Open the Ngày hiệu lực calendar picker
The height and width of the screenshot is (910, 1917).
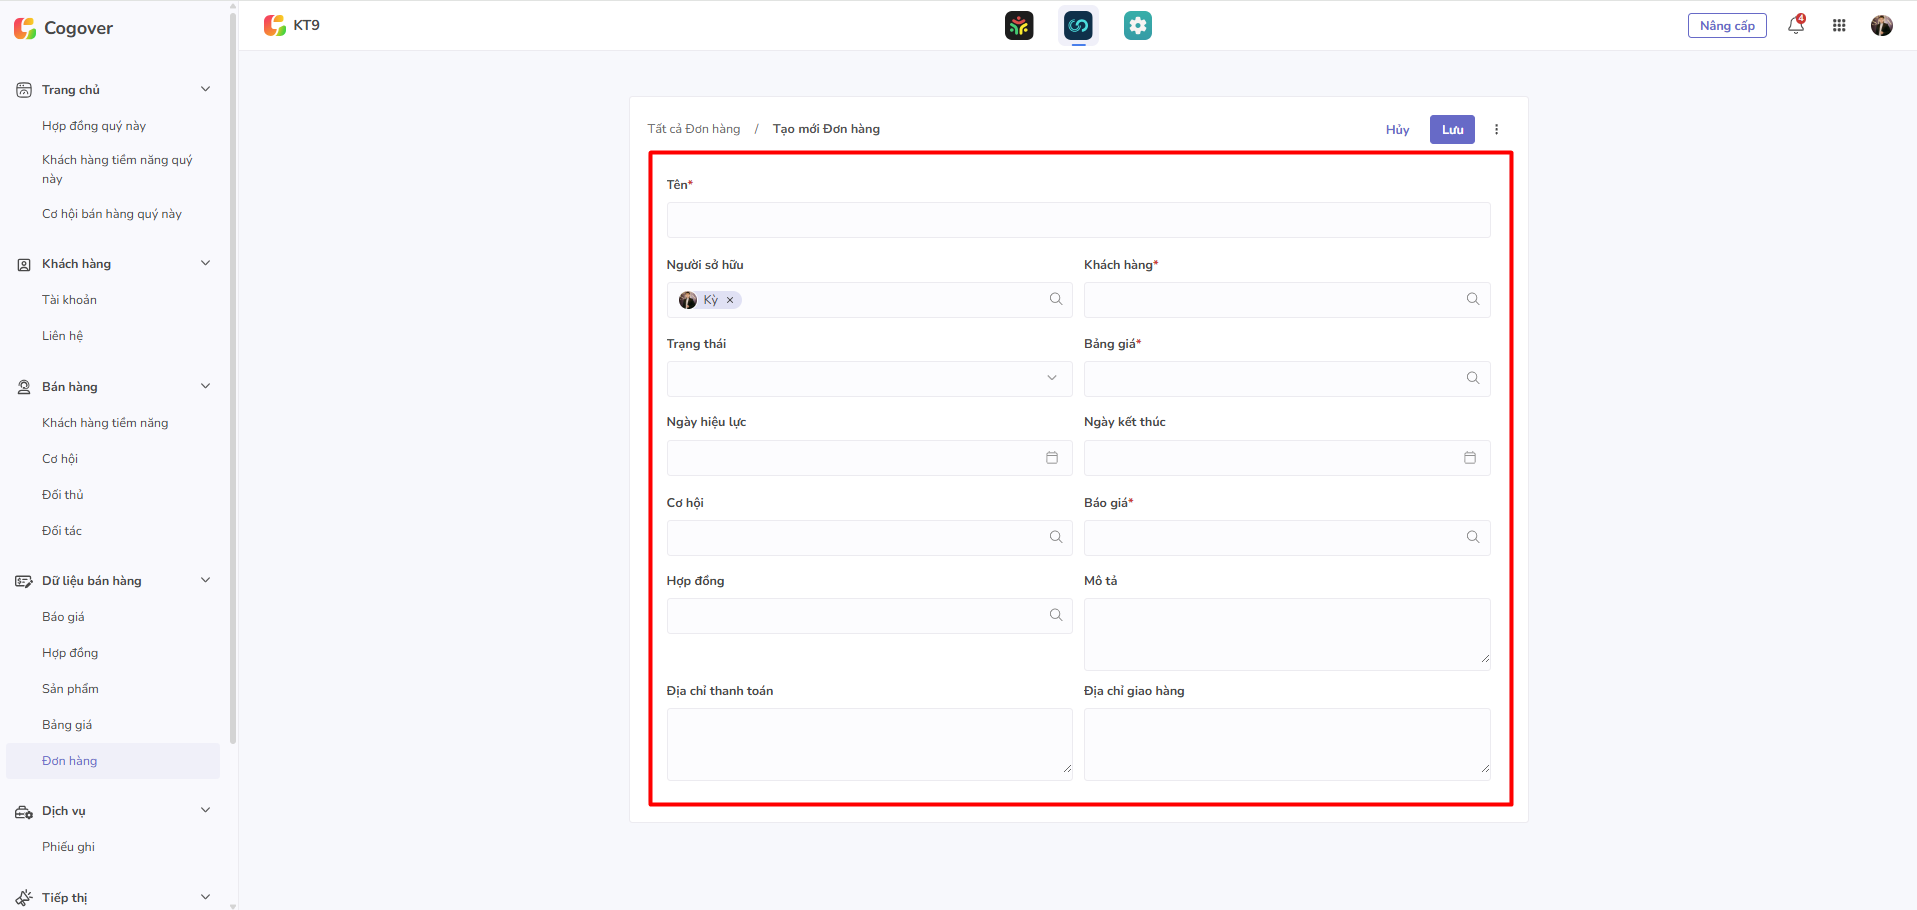tap(1052, 458)
